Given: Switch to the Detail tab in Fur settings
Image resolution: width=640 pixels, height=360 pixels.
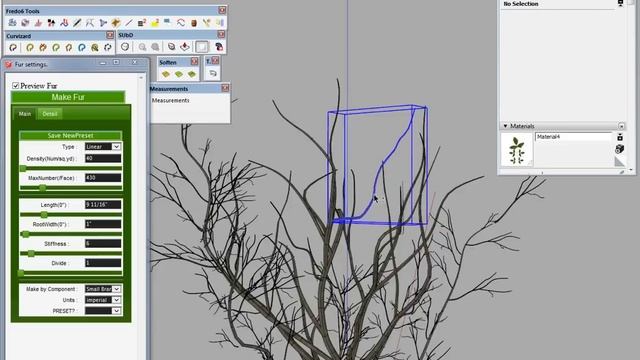Looking at the screenshot, I should tap(50, 114).
